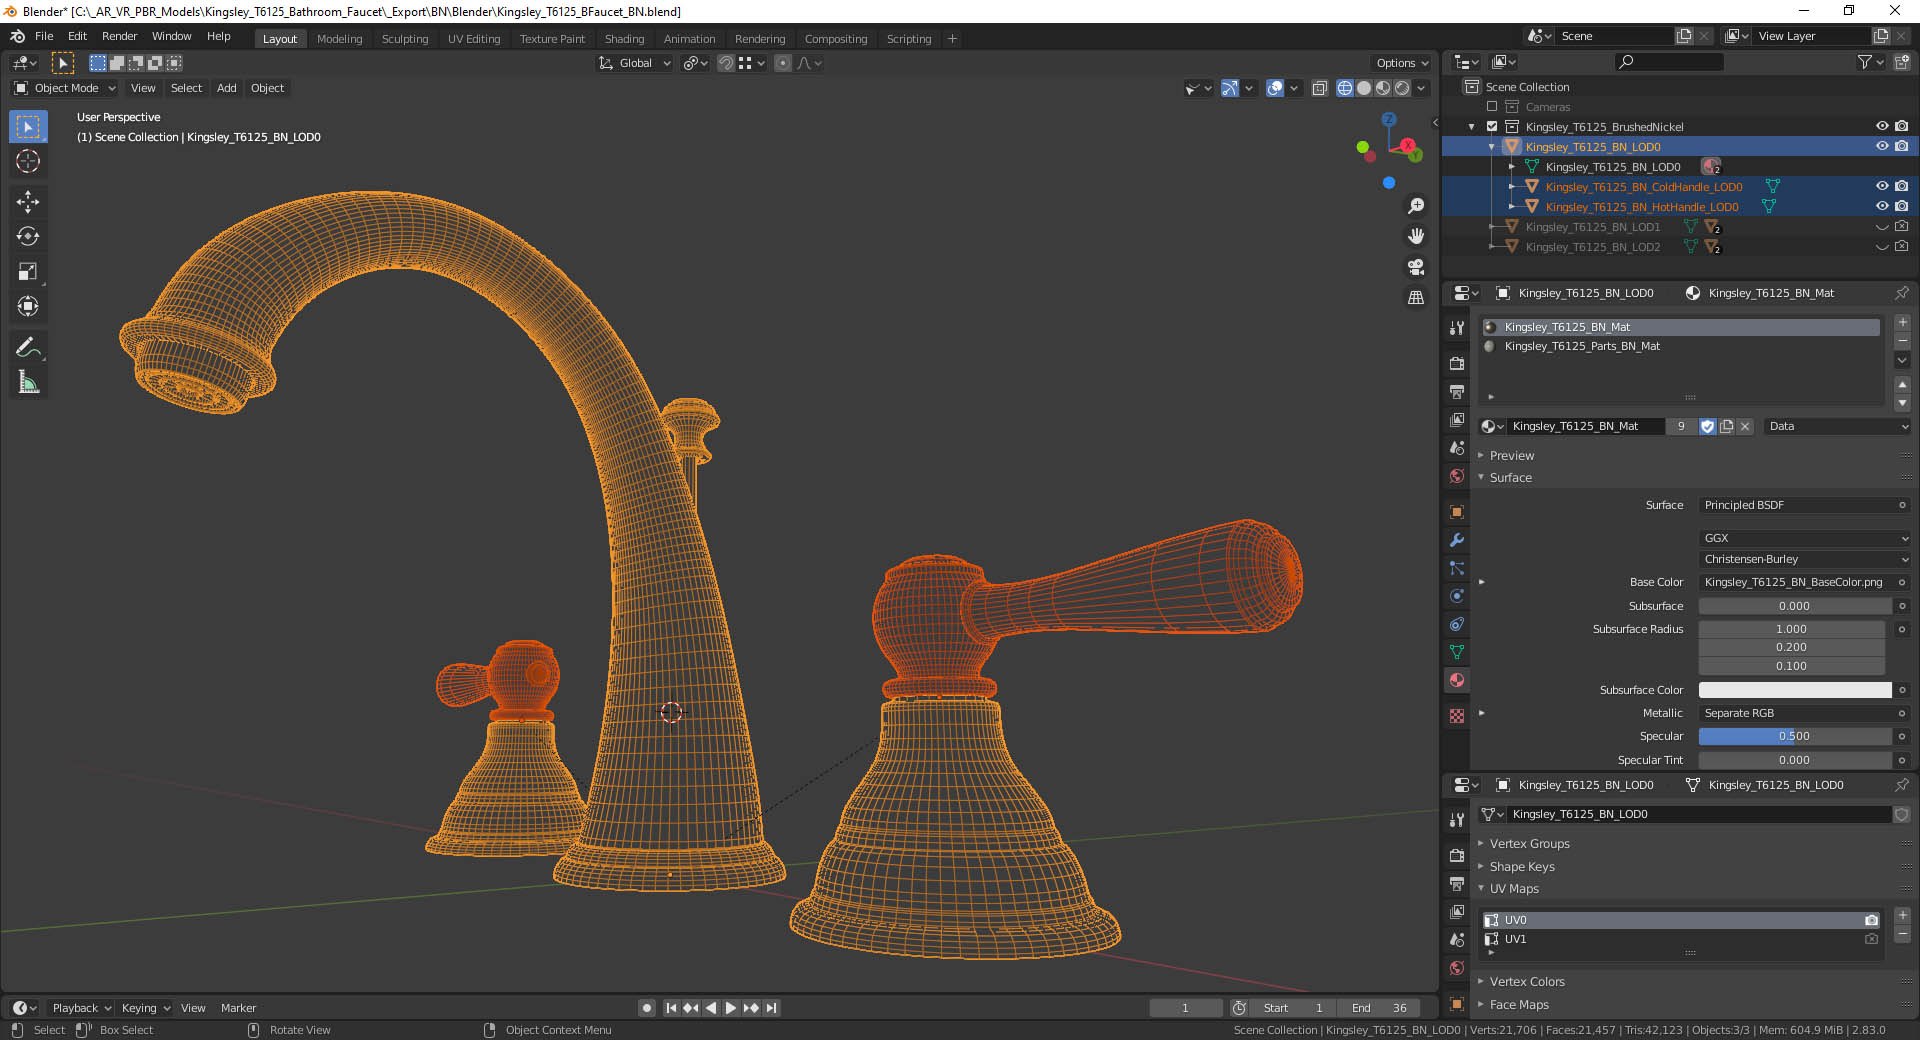1920x1040 pixels.
Task: Uncheck the Kingsley_T6125_BrushedNickel collection checkbox
Action: pyautogui.click(x=1492, y=127)
